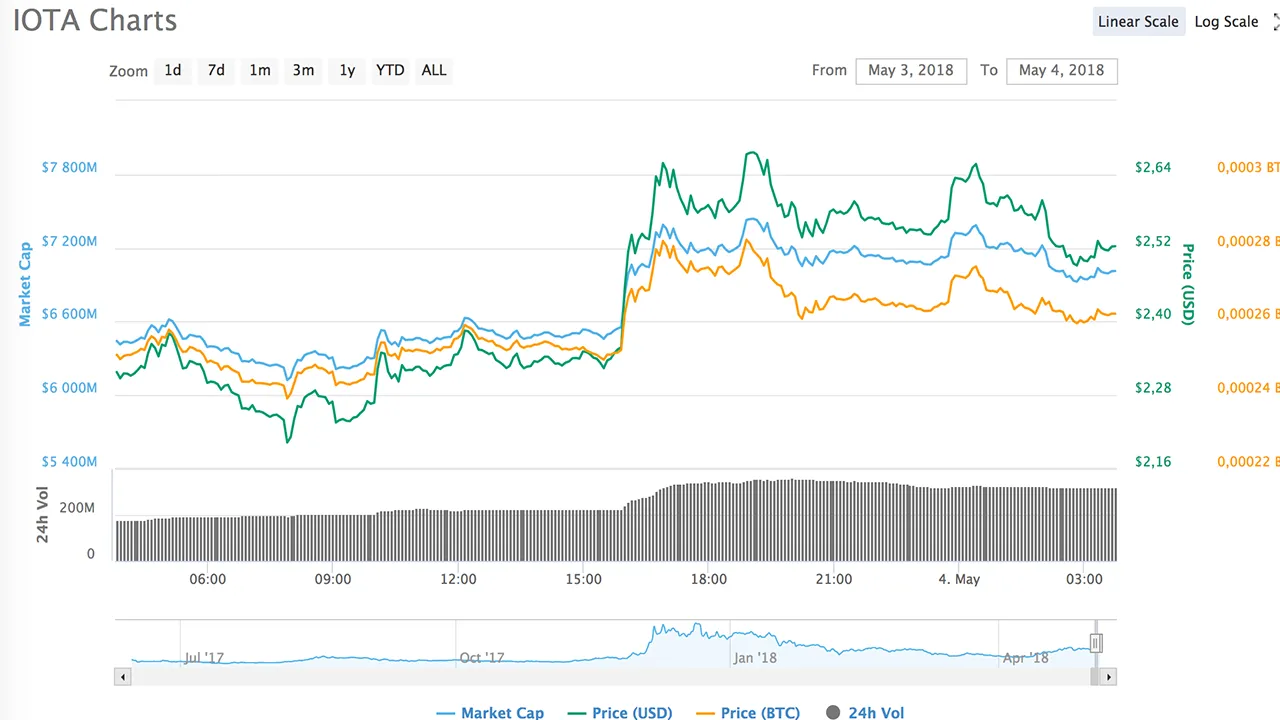
Task: Switch to Linear Scale
Action: (1138, 22)
